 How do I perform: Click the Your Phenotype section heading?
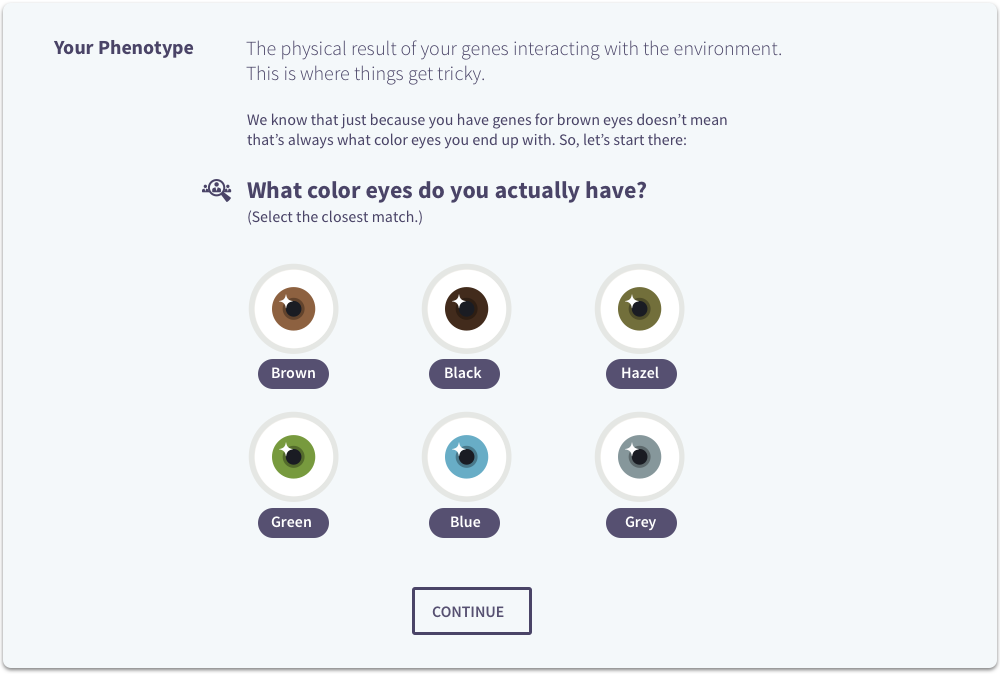coord(124,48)
